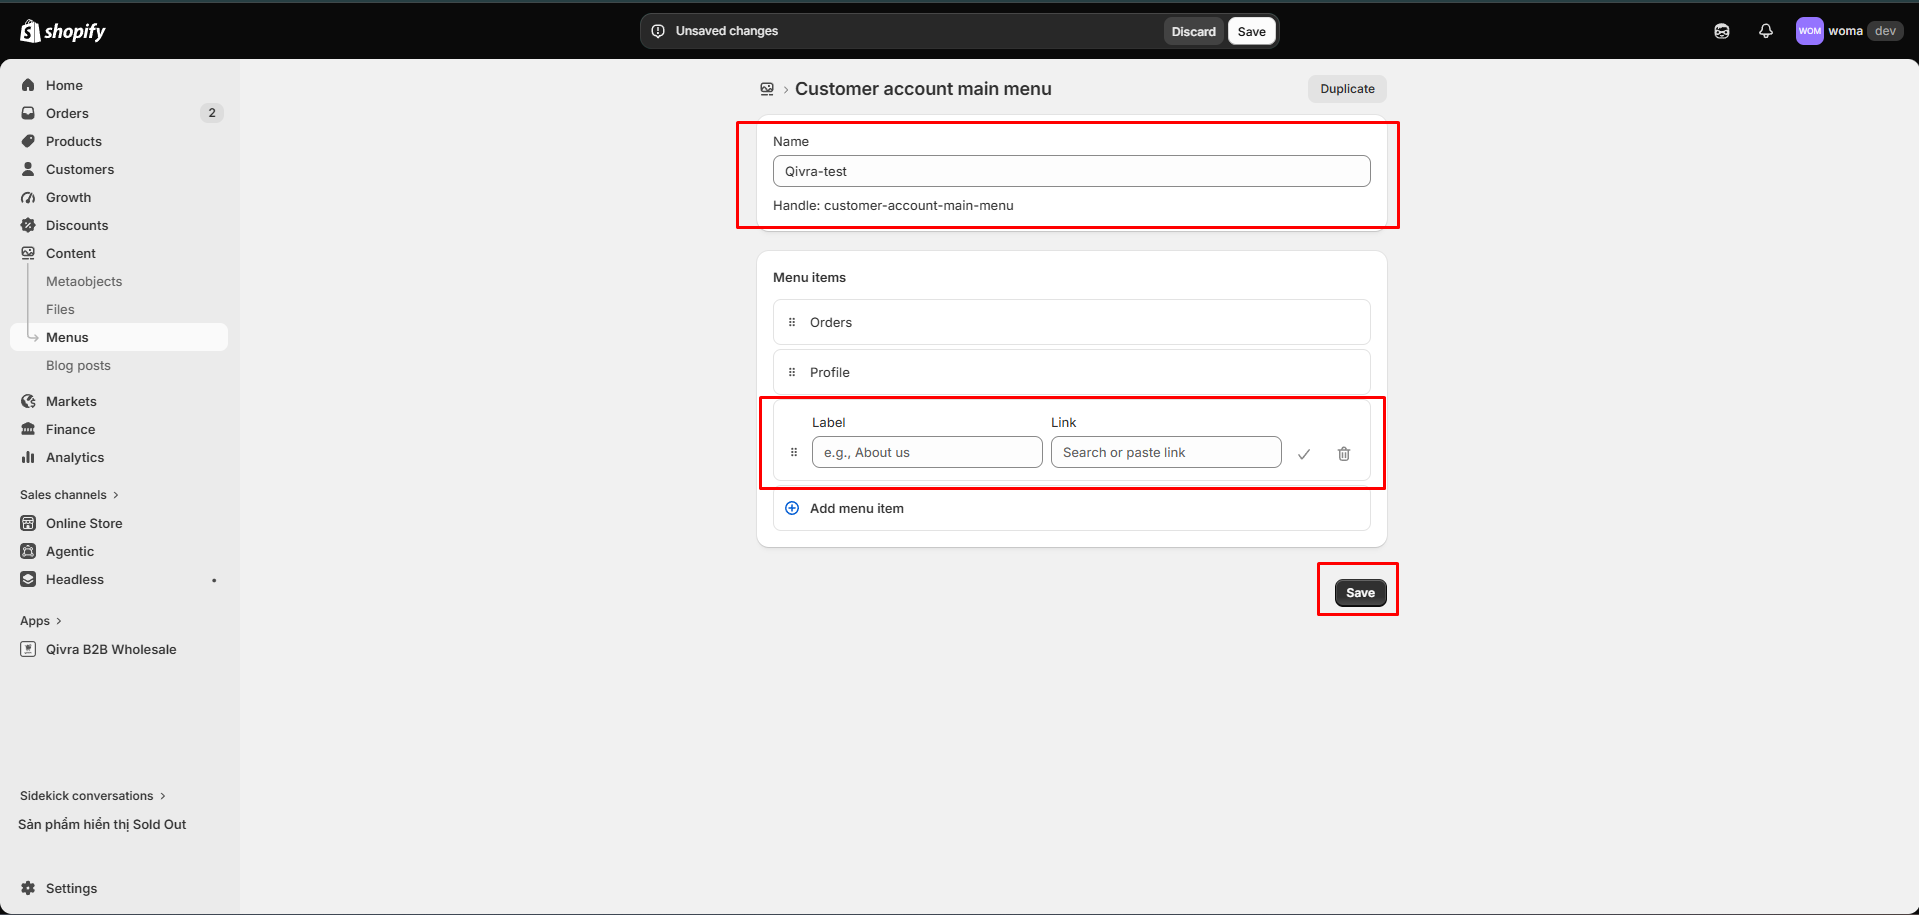Click the bottom Save button
This screenshot has width=1919, height=915.
point(1360,593)
